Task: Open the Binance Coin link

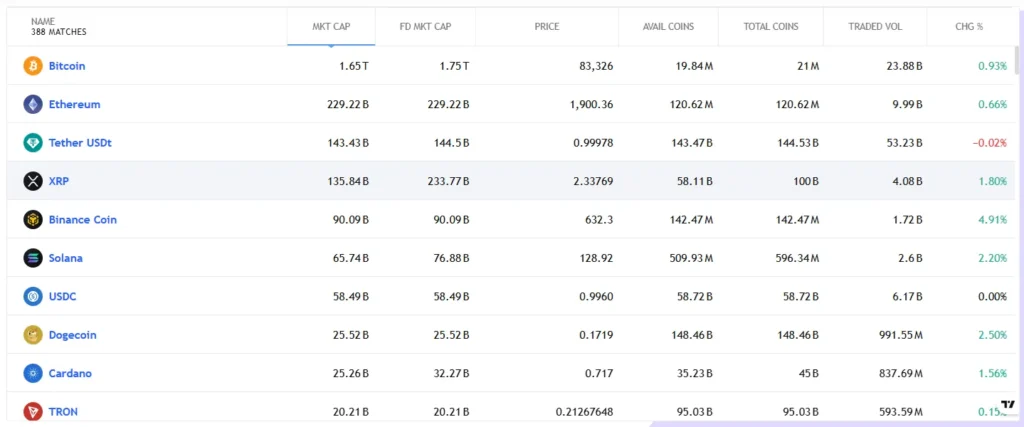Action: click(83, 219)
